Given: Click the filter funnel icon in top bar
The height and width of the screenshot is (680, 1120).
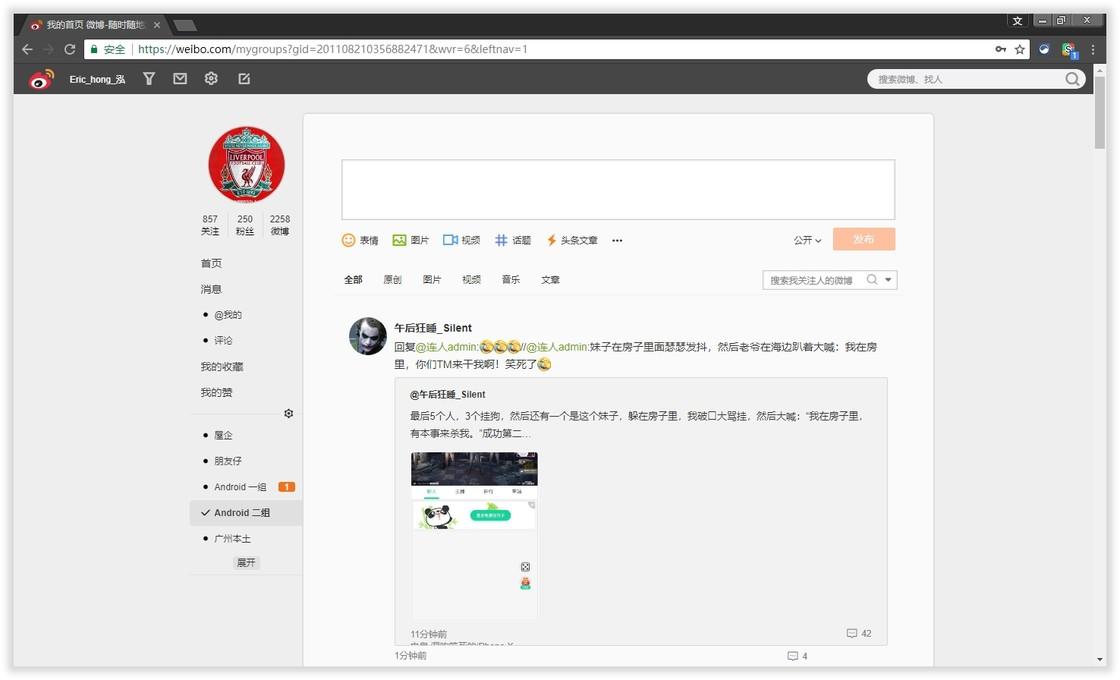Looking at the screenshot, I should (x=148, y=78).
